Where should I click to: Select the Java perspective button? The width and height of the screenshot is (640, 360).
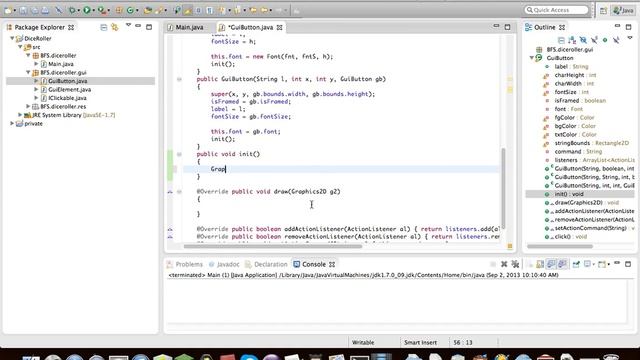tap(623, 11)
